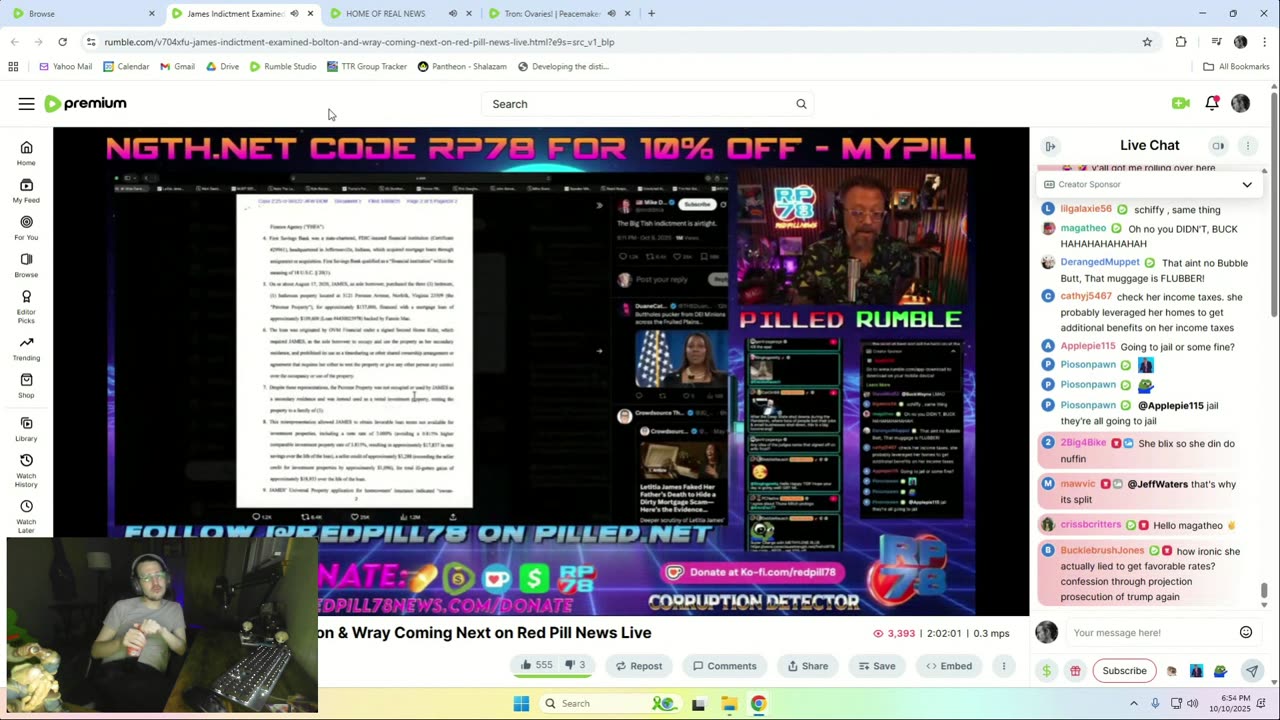This screenshot has height=720, width=1280.
Task: Open the notifications bell
Action: (x=1212, y=103)
